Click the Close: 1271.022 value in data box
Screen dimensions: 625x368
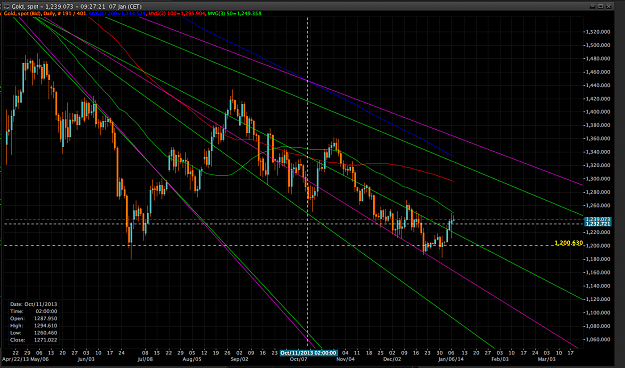pyautogui.click(x=45, y=340)
